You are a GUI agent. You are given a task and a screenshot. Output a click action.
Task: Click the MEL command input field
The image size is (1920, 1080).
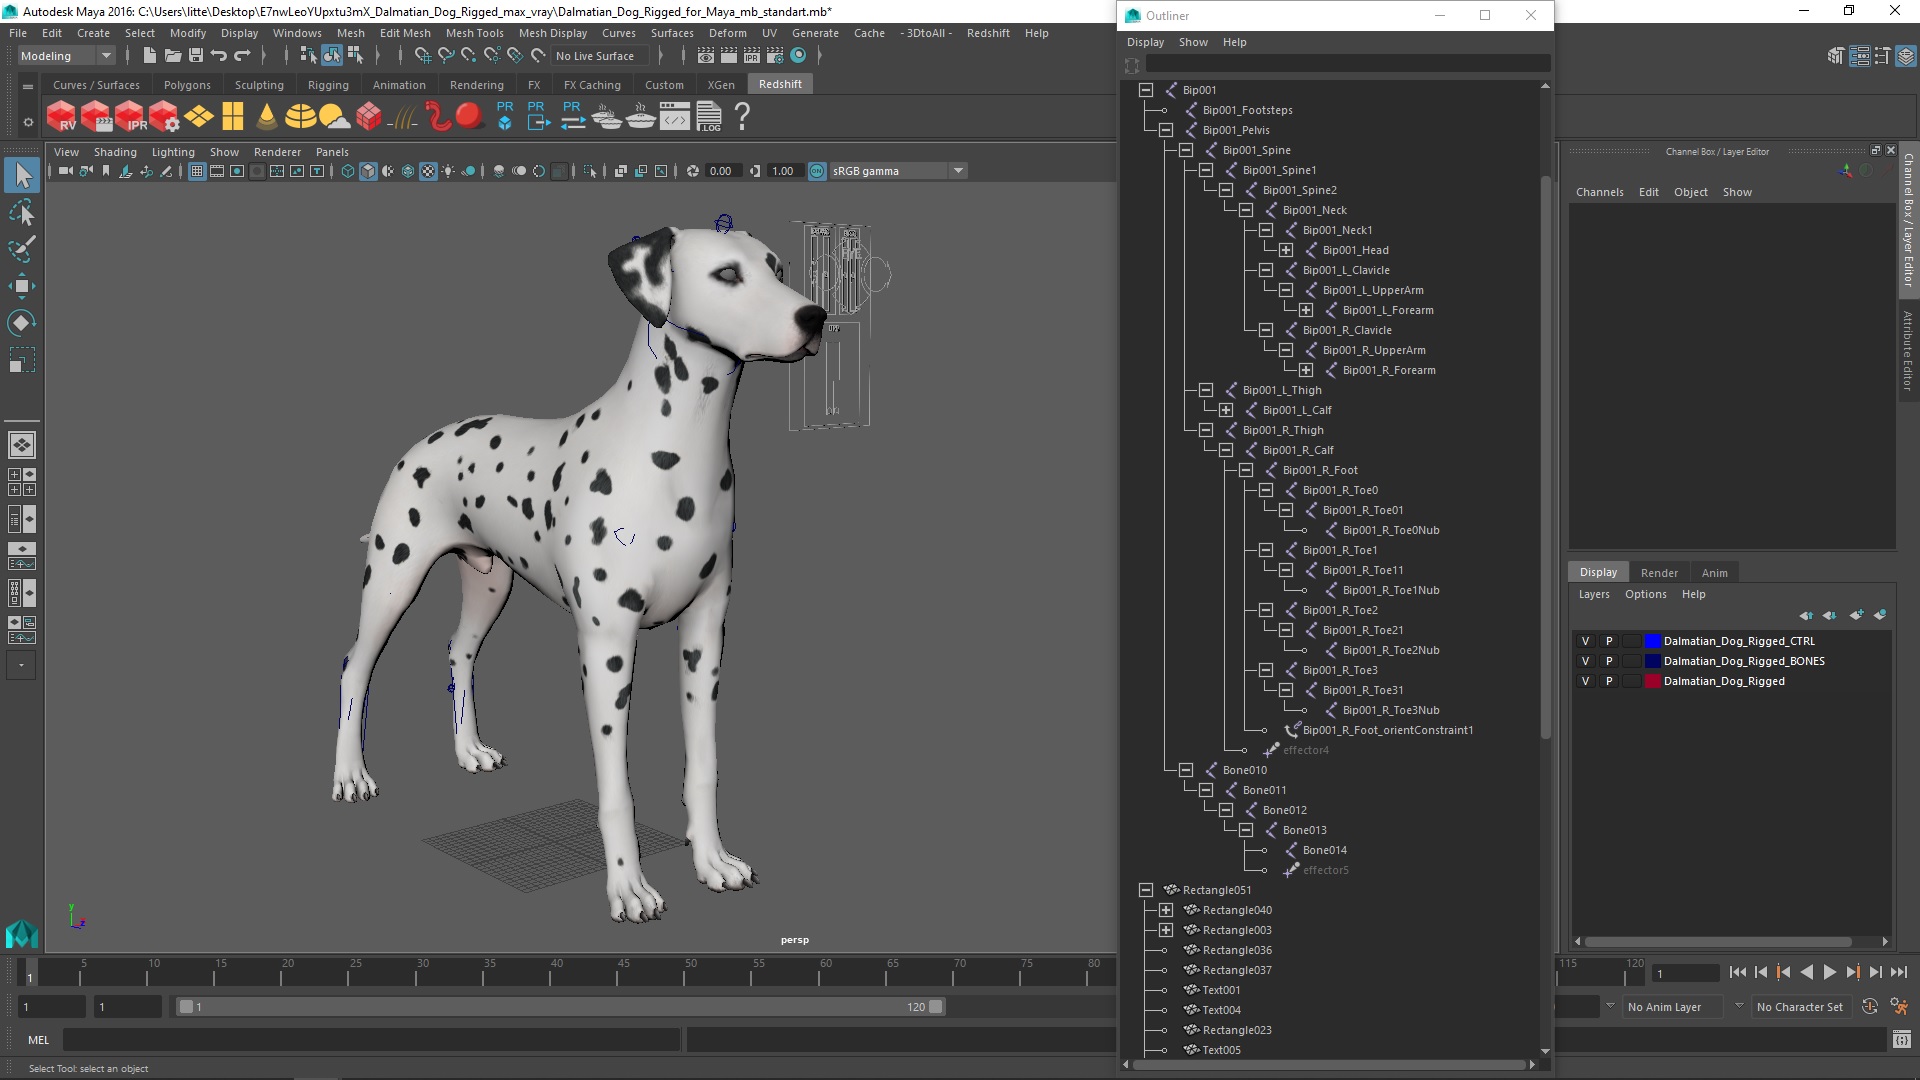point(372,1040)
